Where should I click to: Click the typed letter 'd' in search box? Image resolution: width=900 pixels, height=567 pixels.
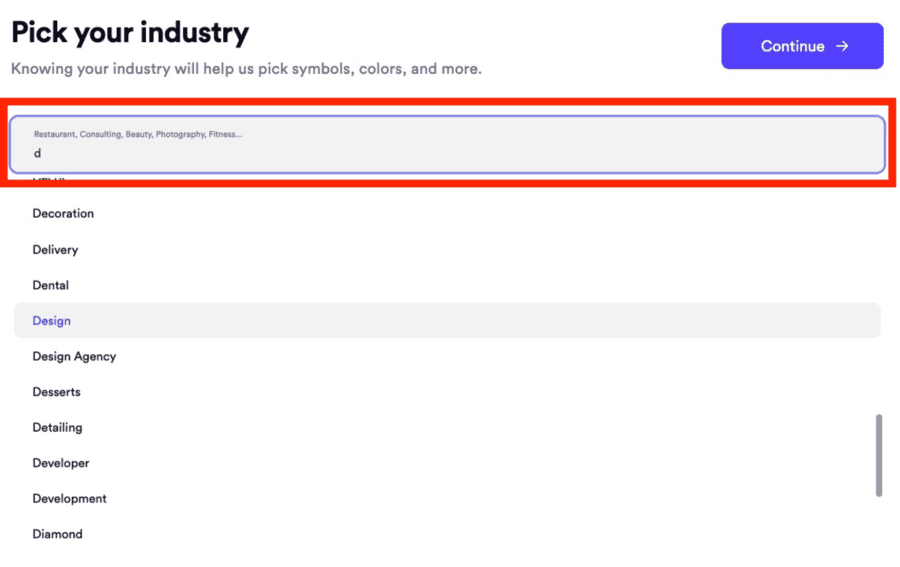click(x=37, y=153)
